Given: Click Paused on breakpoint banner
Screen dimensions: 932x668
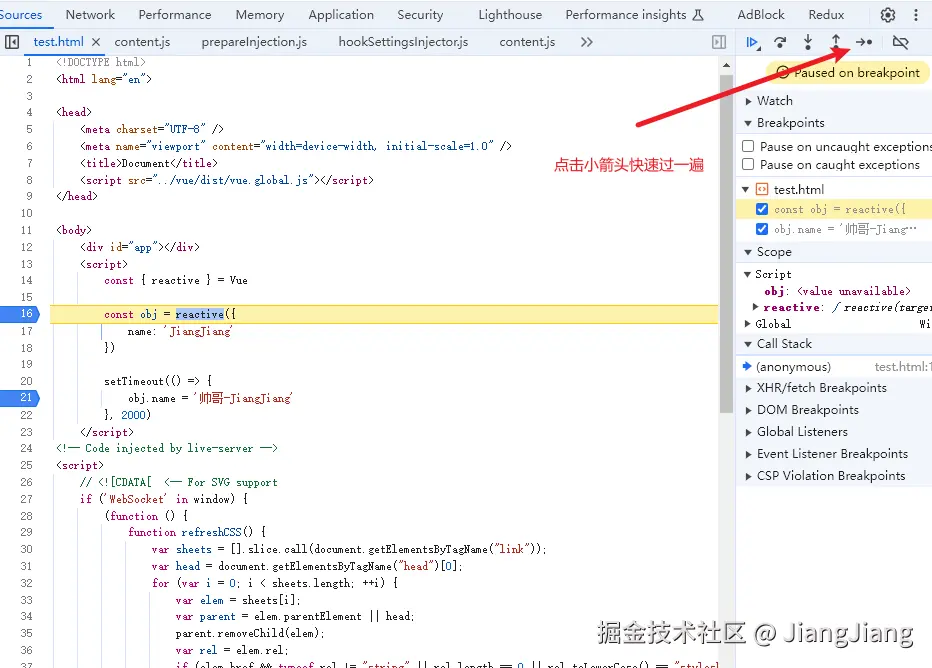Looking at the screenshot, I should pos(848,73).
